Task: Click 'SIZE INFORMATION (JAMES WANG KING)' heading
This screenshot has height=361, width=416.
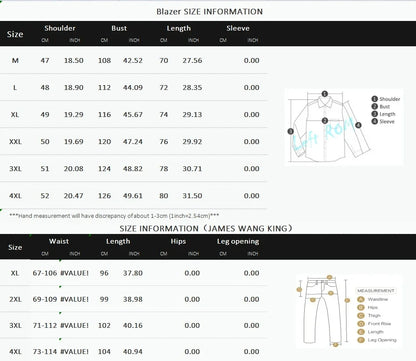Action: point(206,228)
